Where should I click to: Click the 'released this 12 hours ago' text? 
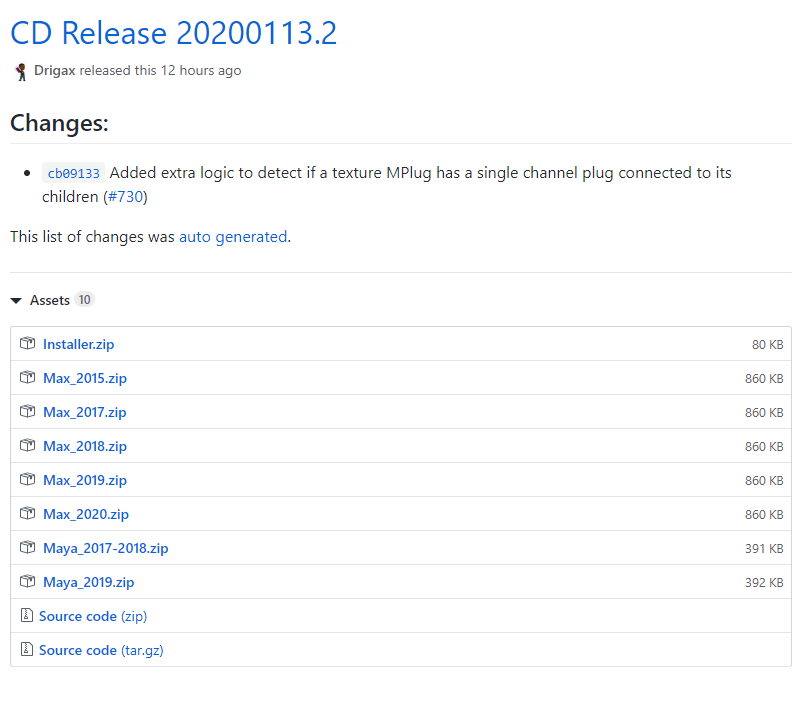[160, 70]
